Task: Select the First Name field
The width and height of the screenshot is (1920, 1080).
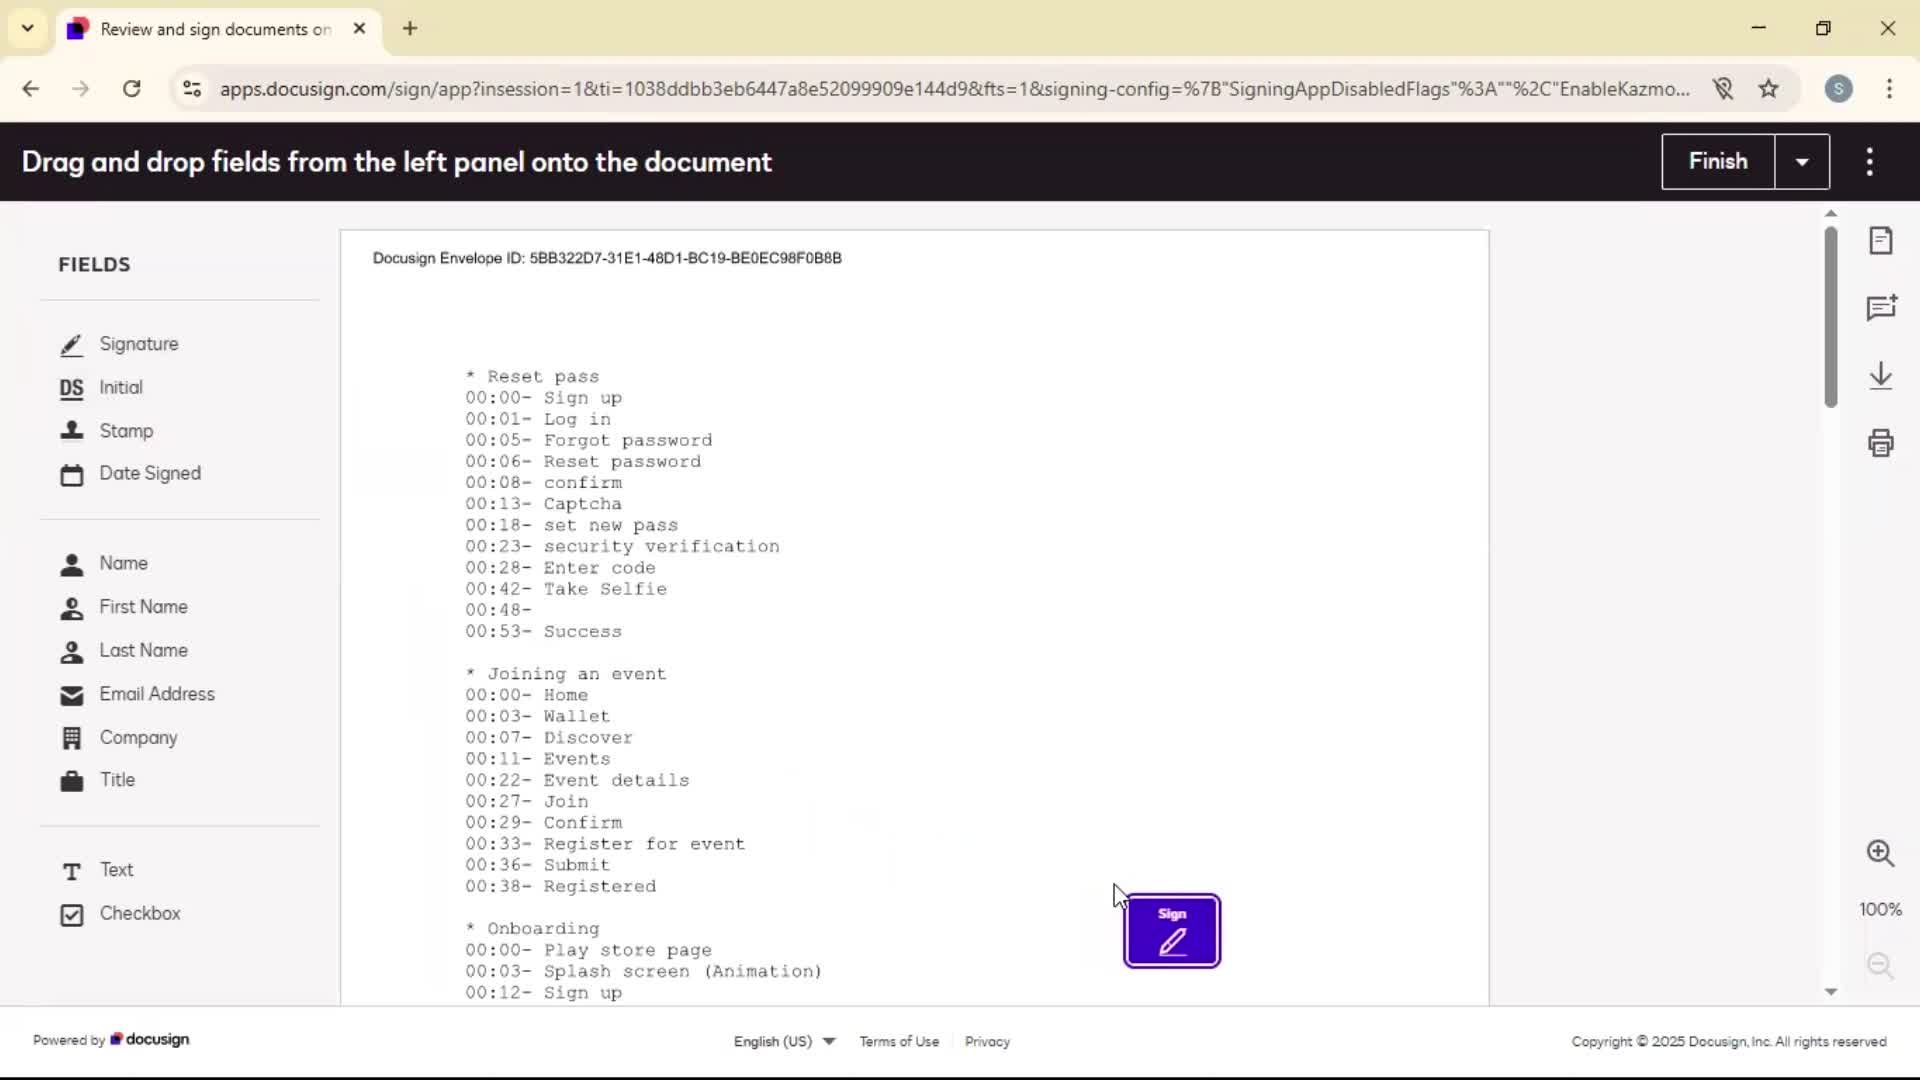Action: 123,607
